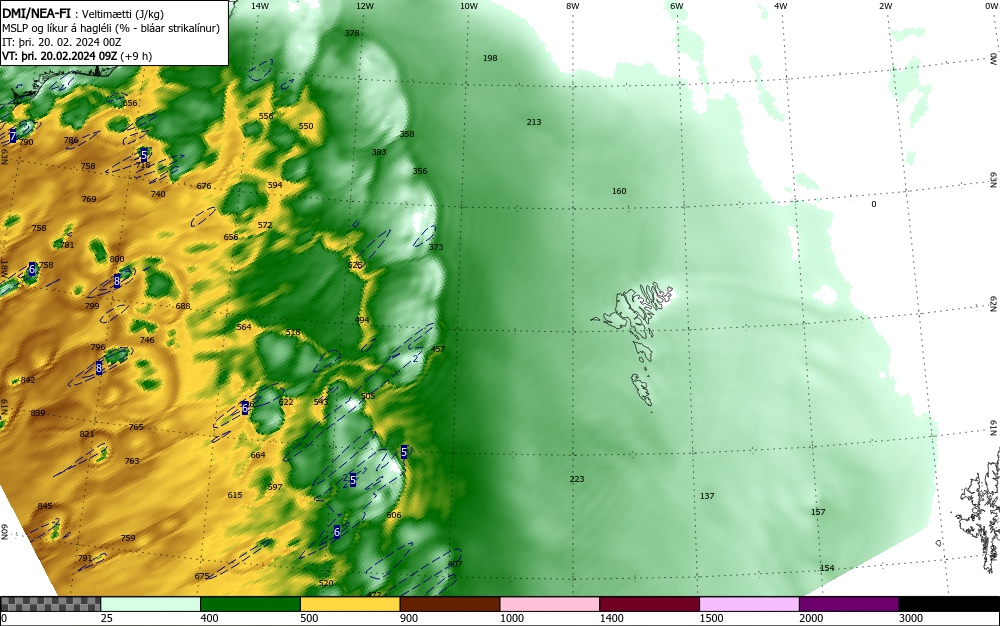Click the map value 457
1000x626 pixels.
pos(438,349)
